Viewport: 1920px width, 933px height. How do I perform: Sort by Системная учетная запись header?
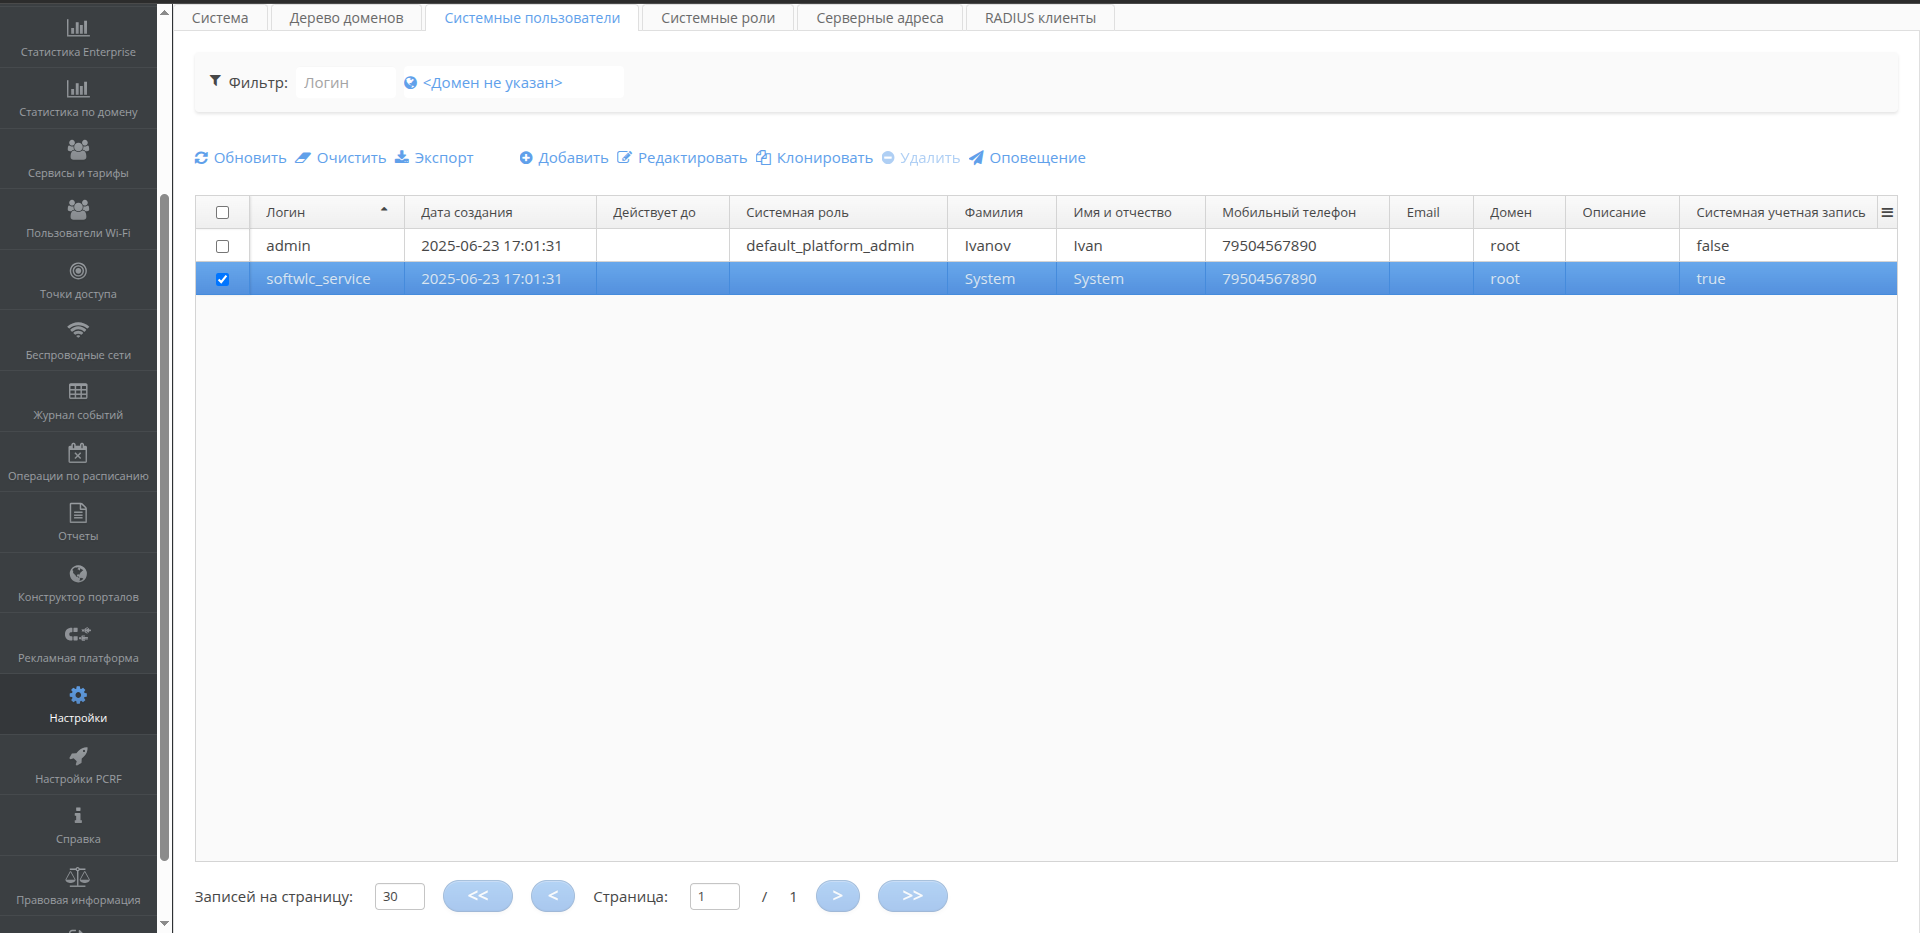click(x=1779, y=212)
